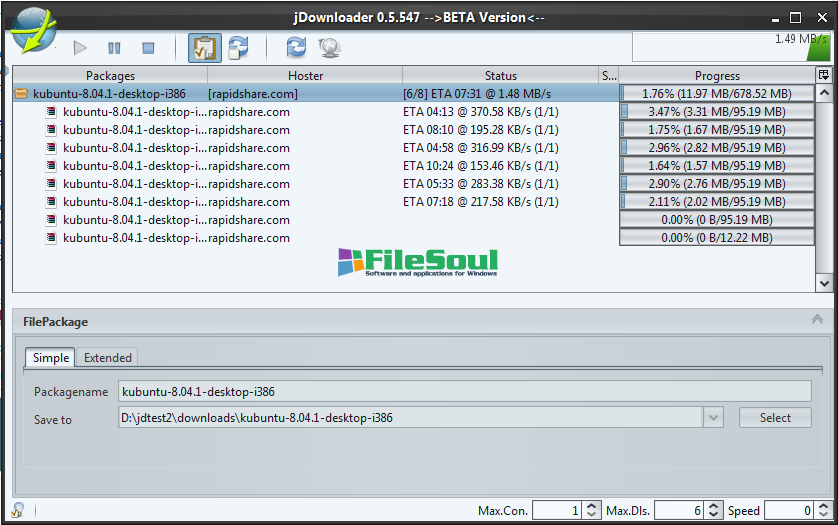Increase Max.Dls. with the up arrow
Screen dimensions: 838x525
(713, 506)
